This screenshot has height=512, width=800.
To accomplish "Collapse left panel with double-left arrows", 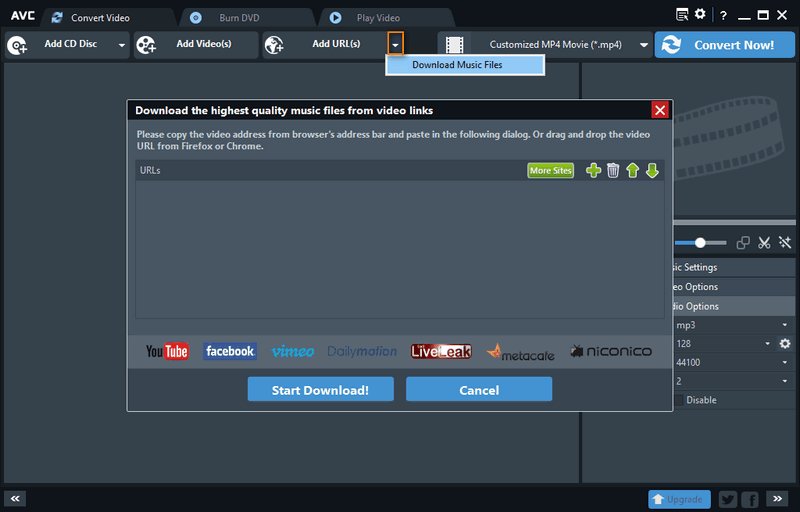I will click(x=15, y=498).
